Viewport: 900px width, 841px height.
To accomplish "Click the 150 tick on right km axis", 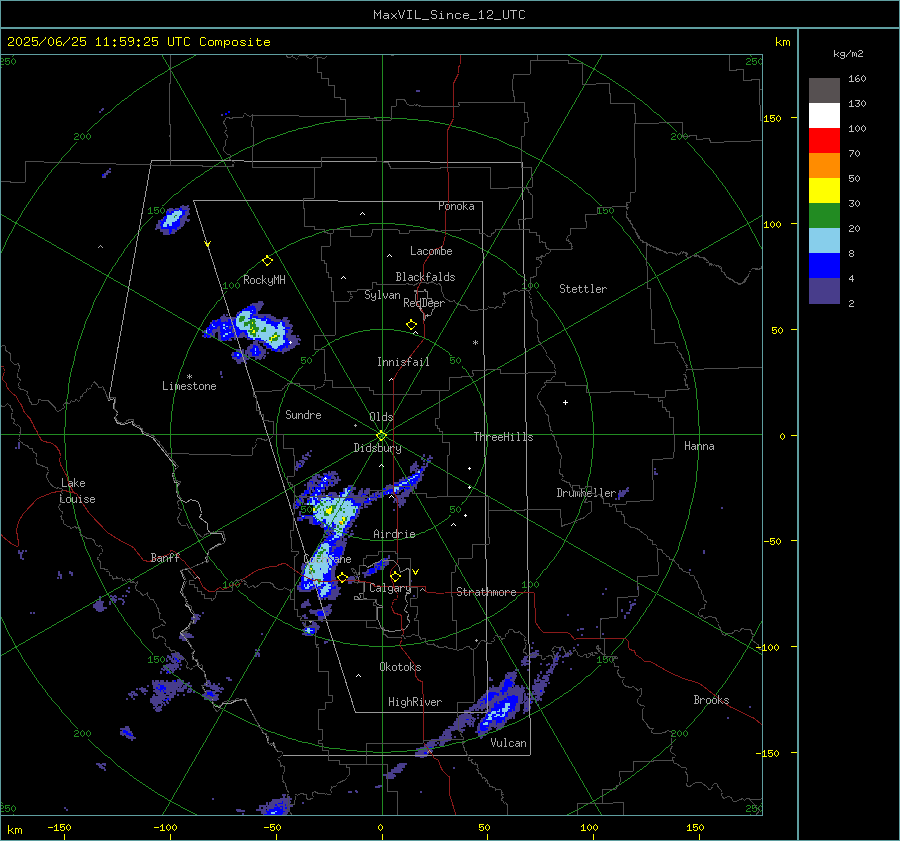I will [x=772, y=118].
